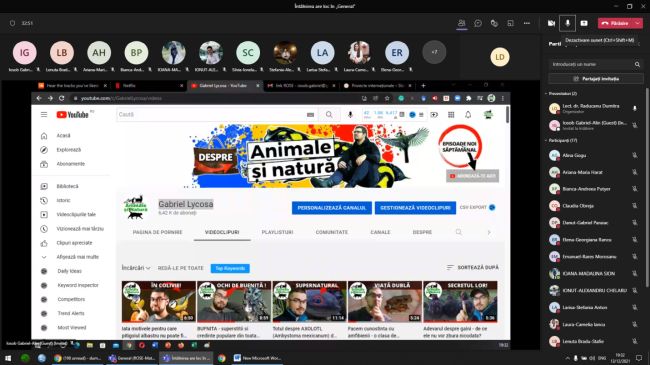Click the LD avatar tile

click(x=500, y=57)
